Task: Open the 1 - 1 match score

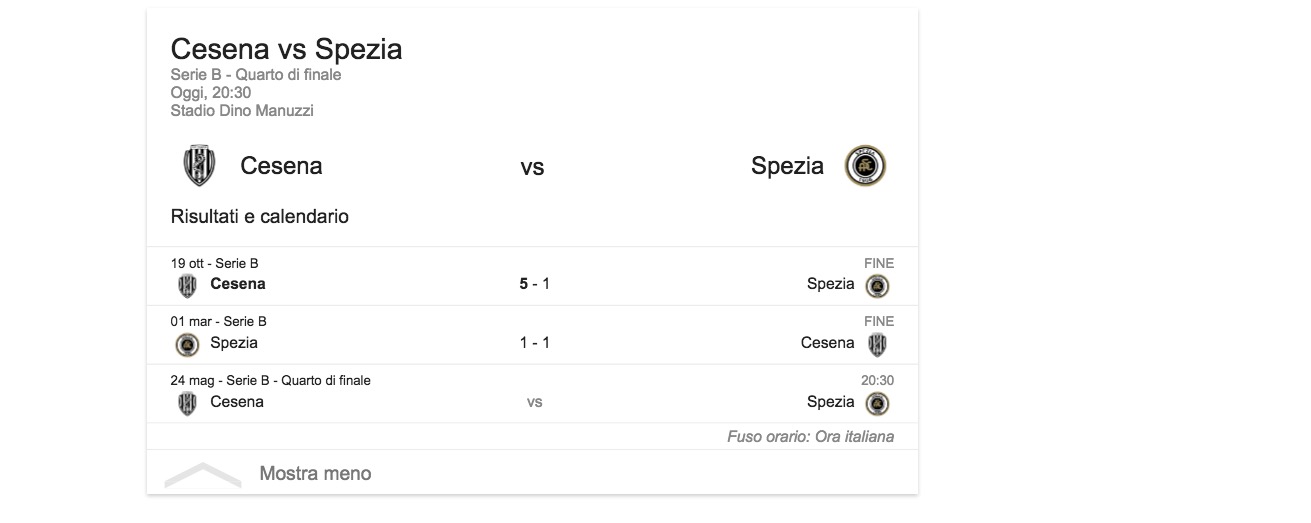Action: coord(534,343)
